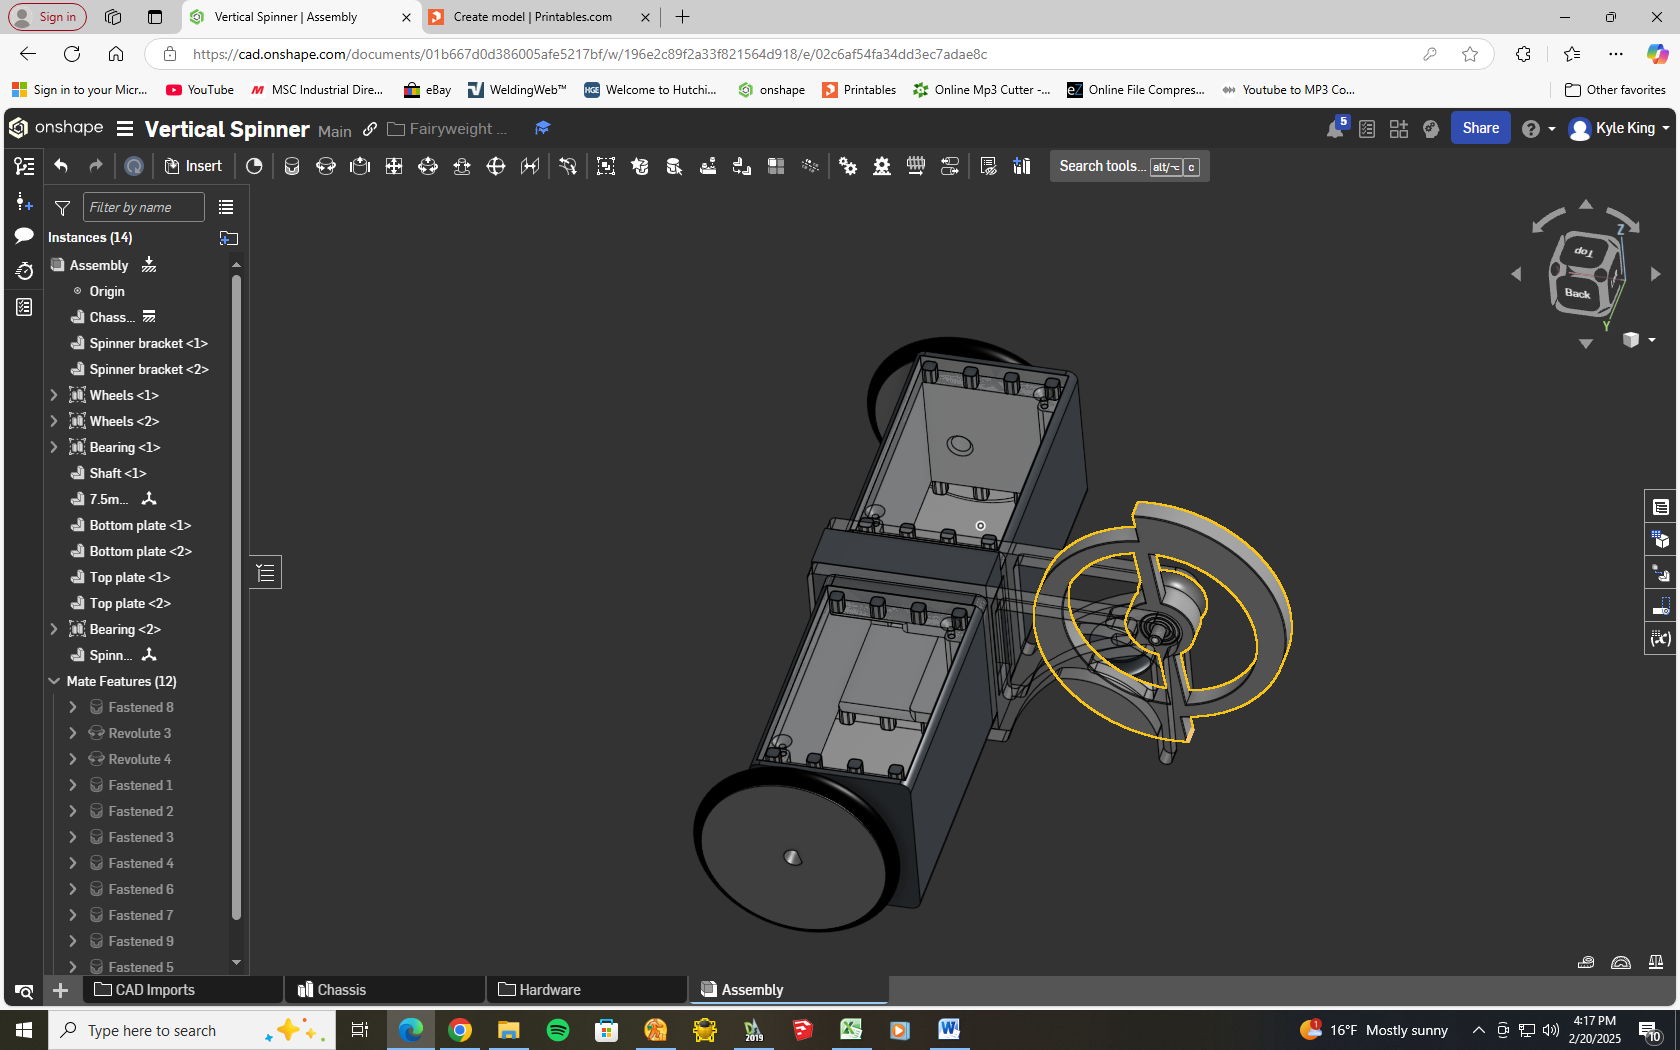
Task: Collapse the Mate Features section
Action: [x=54, y=681]
